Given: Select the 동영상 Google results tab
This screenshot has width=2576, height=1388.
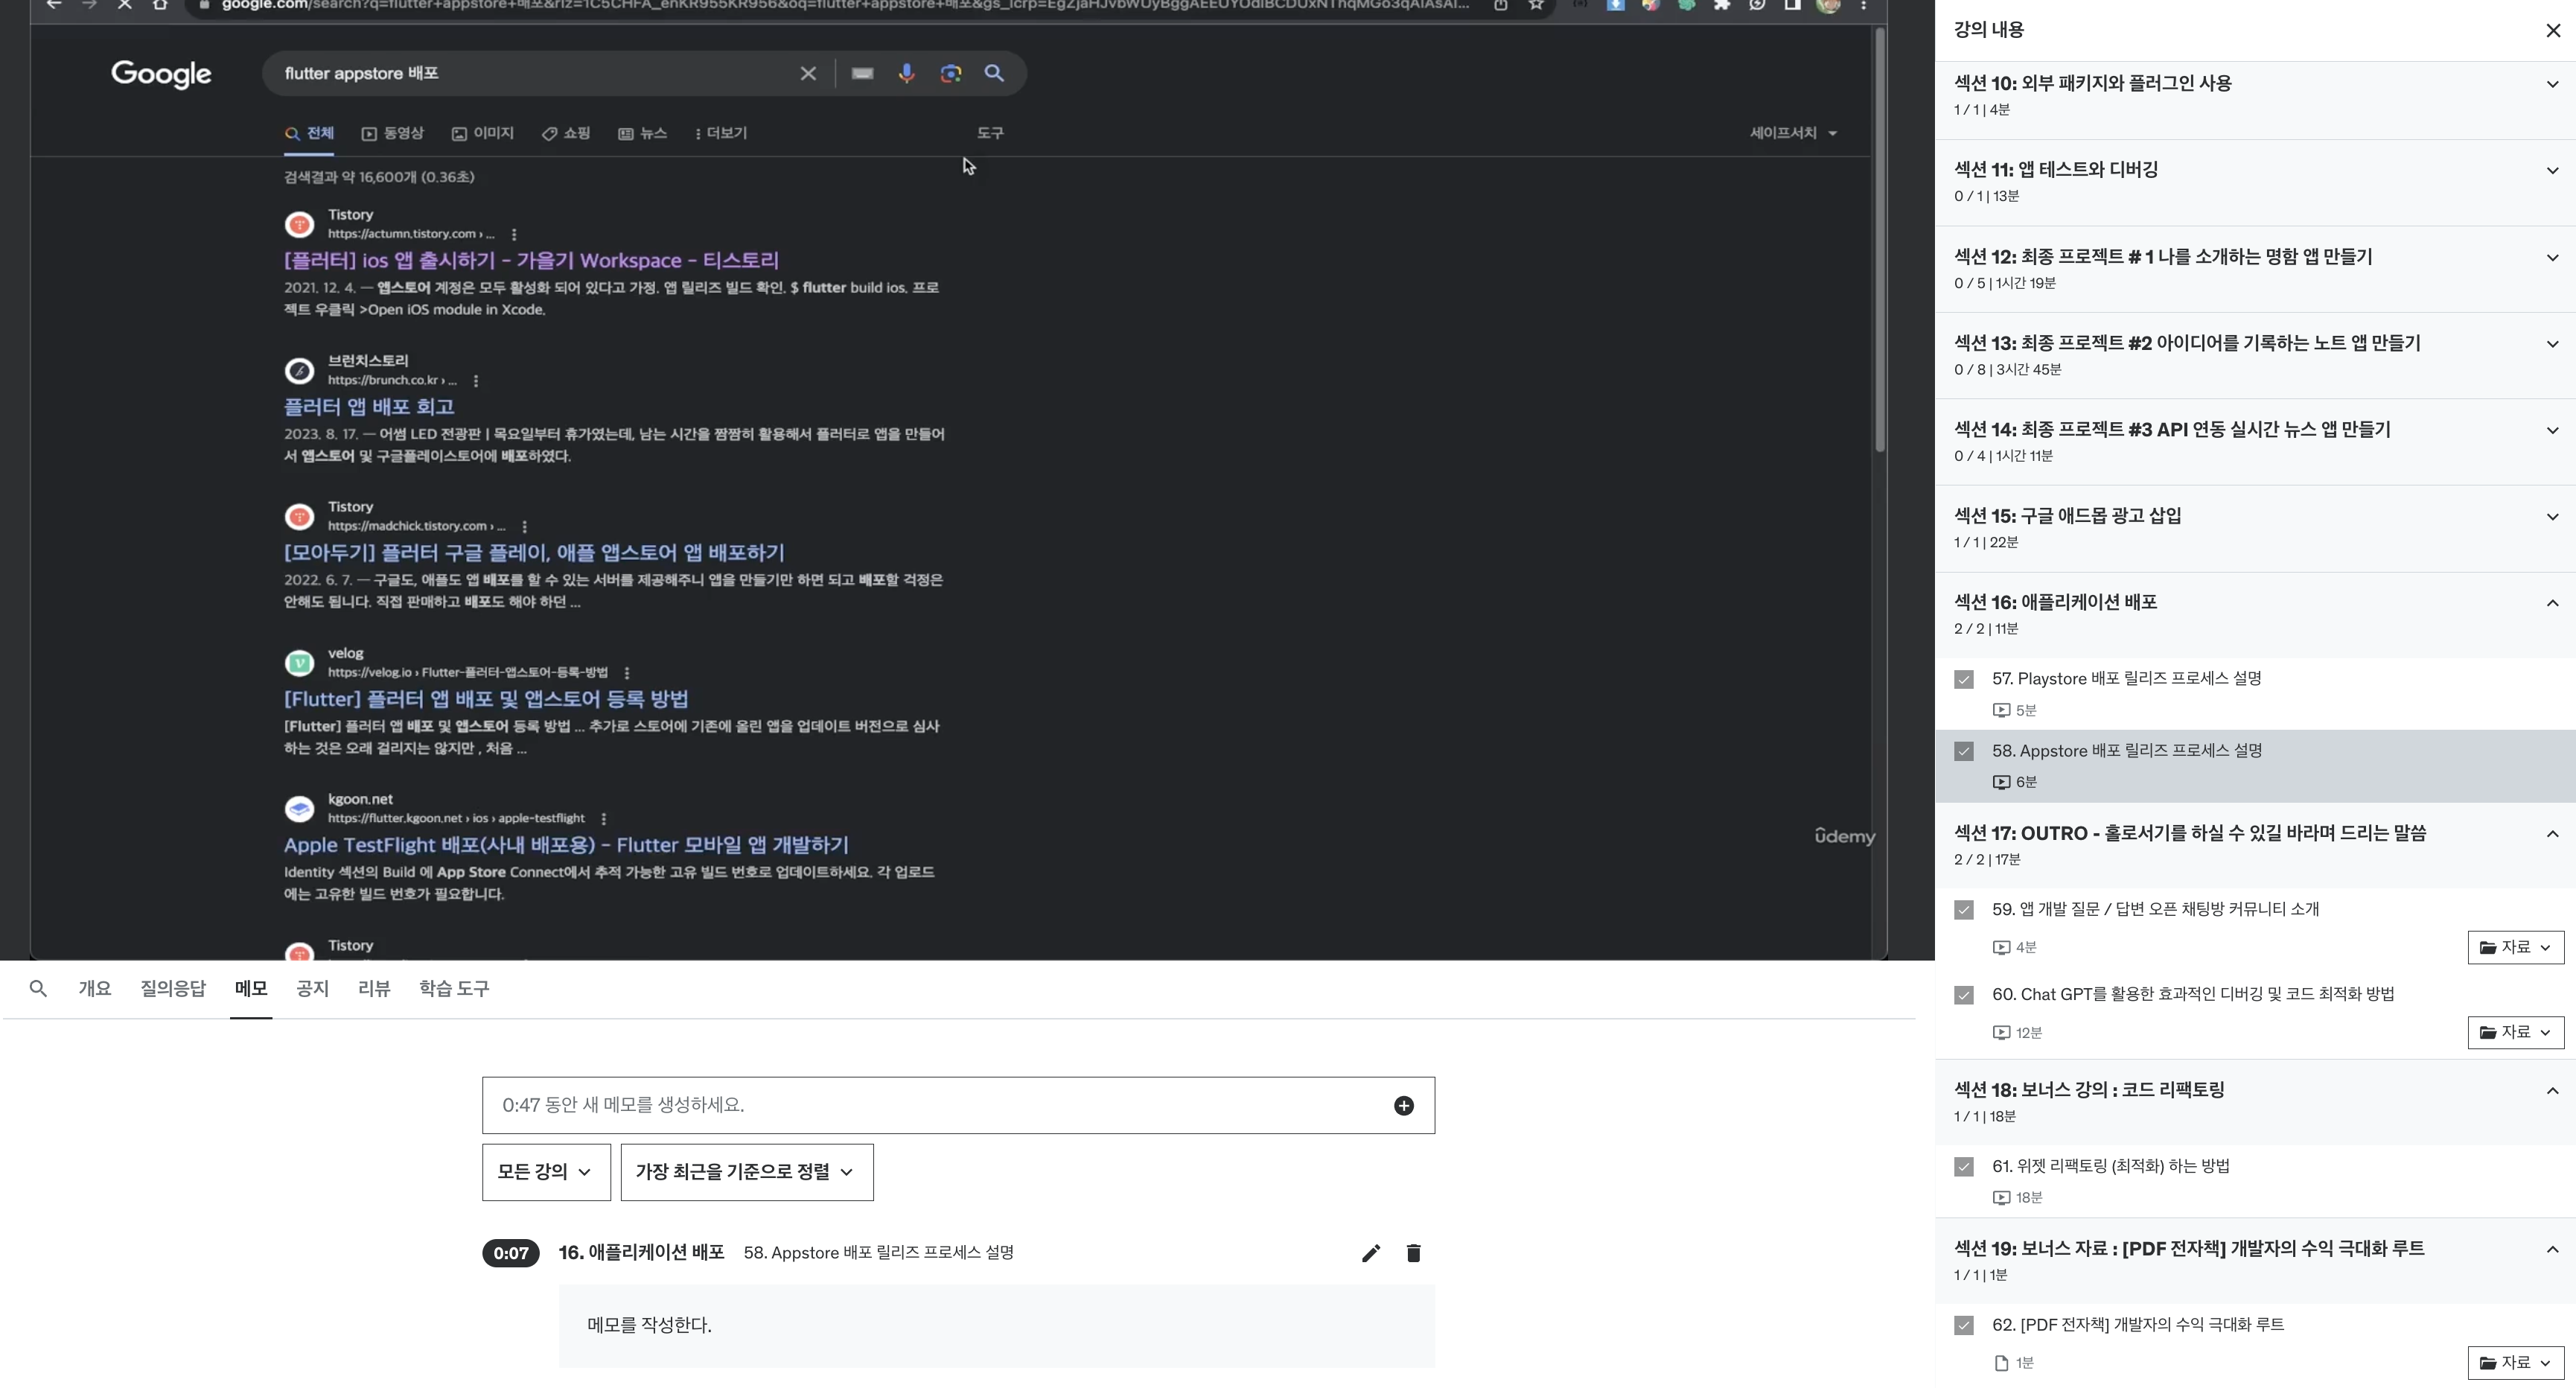Looking at the screenshot, I should click(393, 133).
